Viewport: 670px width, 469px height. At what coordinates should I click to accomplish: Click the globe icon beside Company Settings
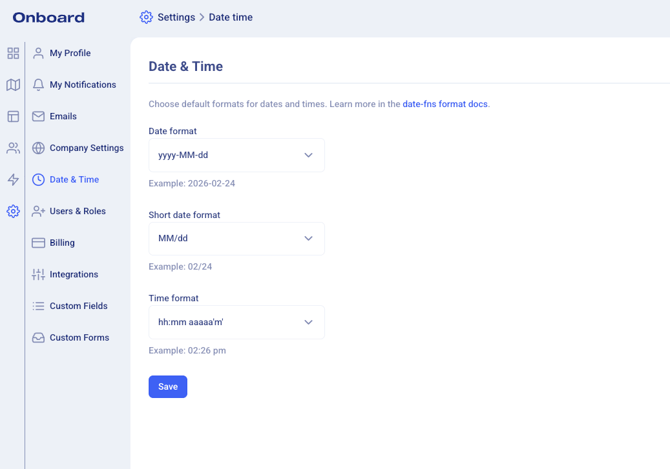pyautogui.click(x=38, y=148)
